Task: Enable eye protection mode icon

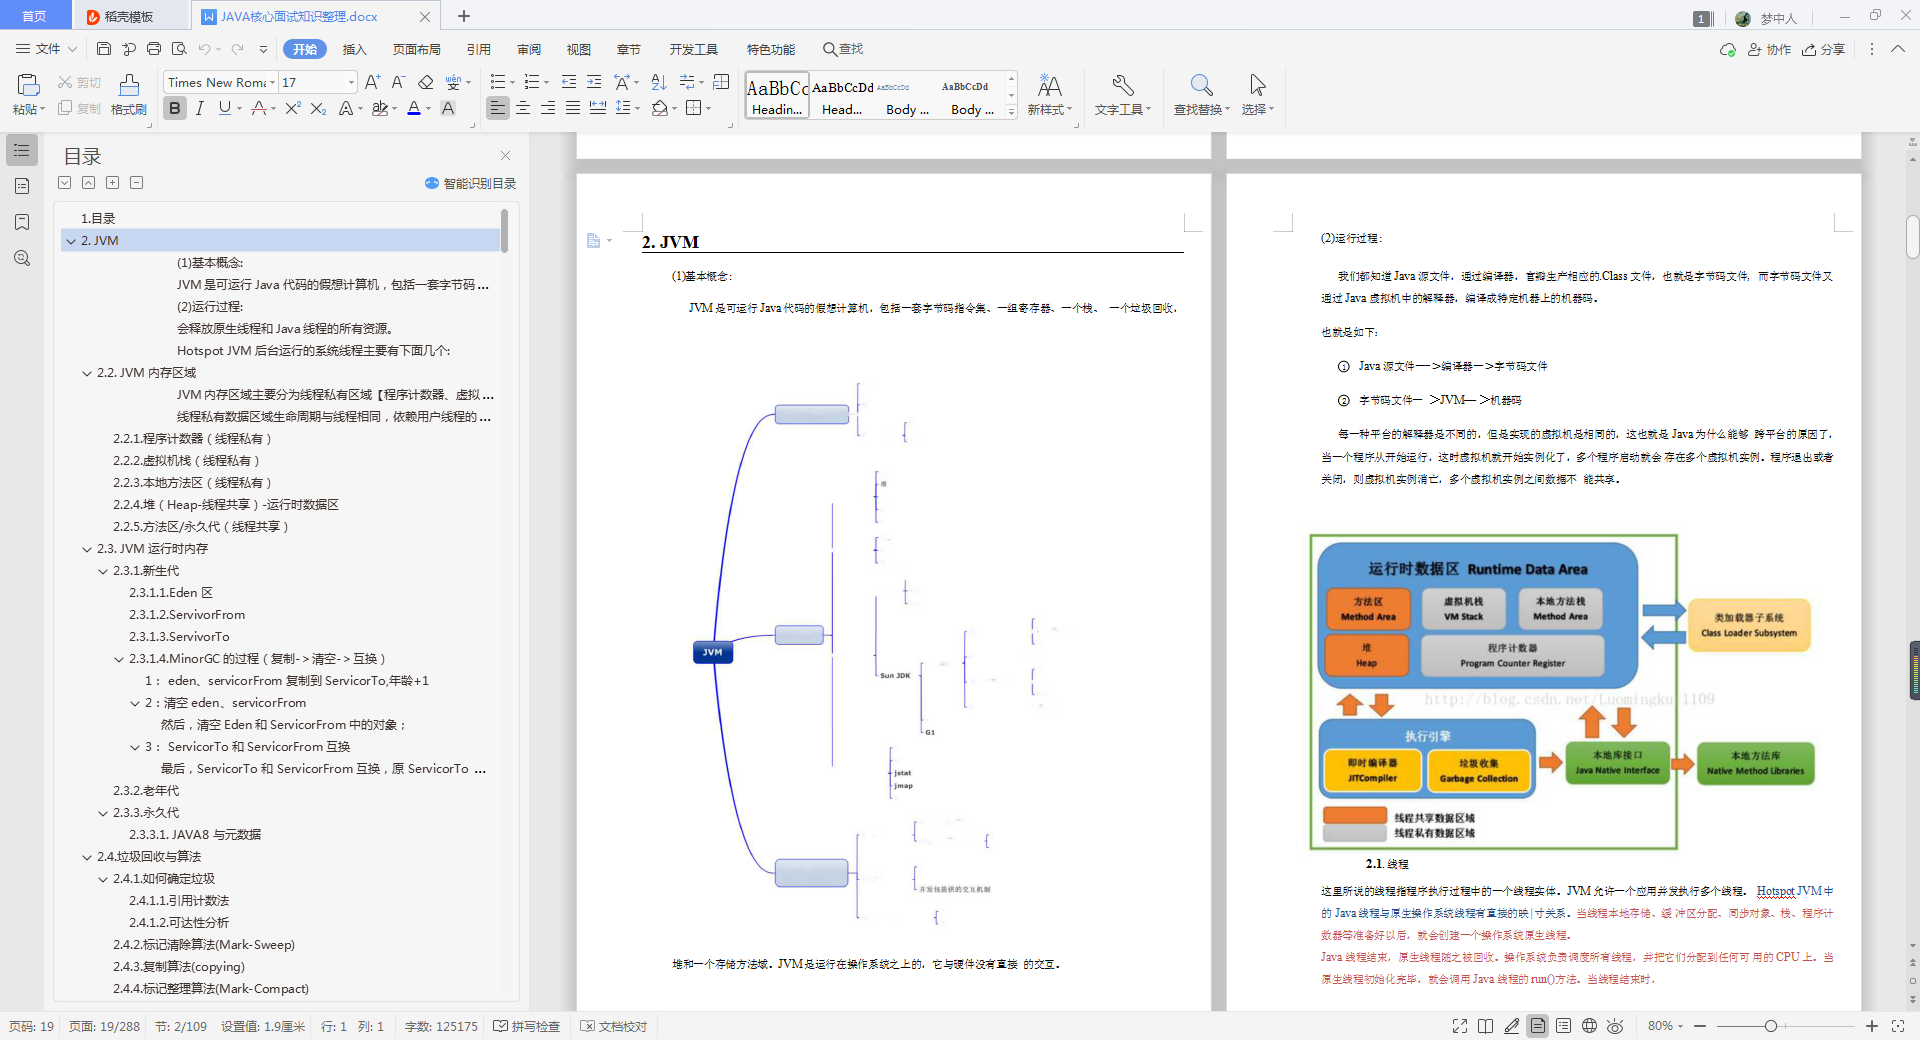Action: pos(1615,1026)
